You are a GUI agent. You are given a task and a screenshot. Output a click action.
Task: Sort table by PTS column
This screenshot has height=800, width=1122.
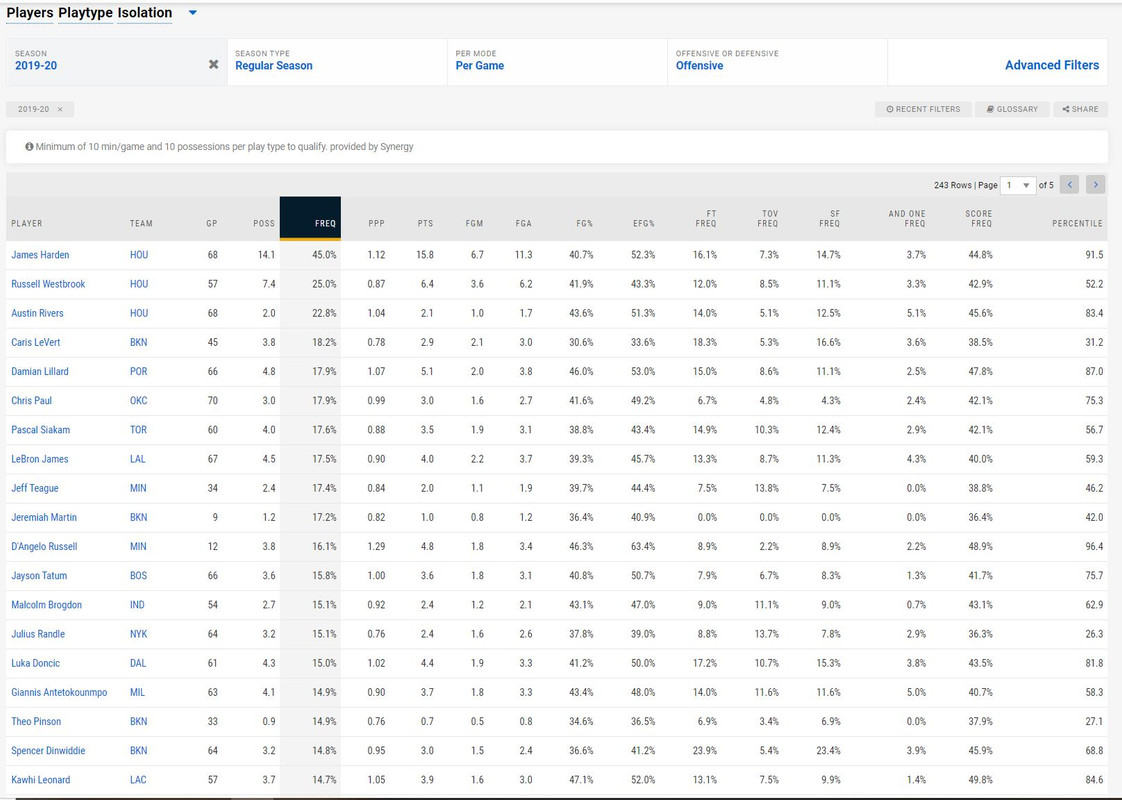point(426,223)
